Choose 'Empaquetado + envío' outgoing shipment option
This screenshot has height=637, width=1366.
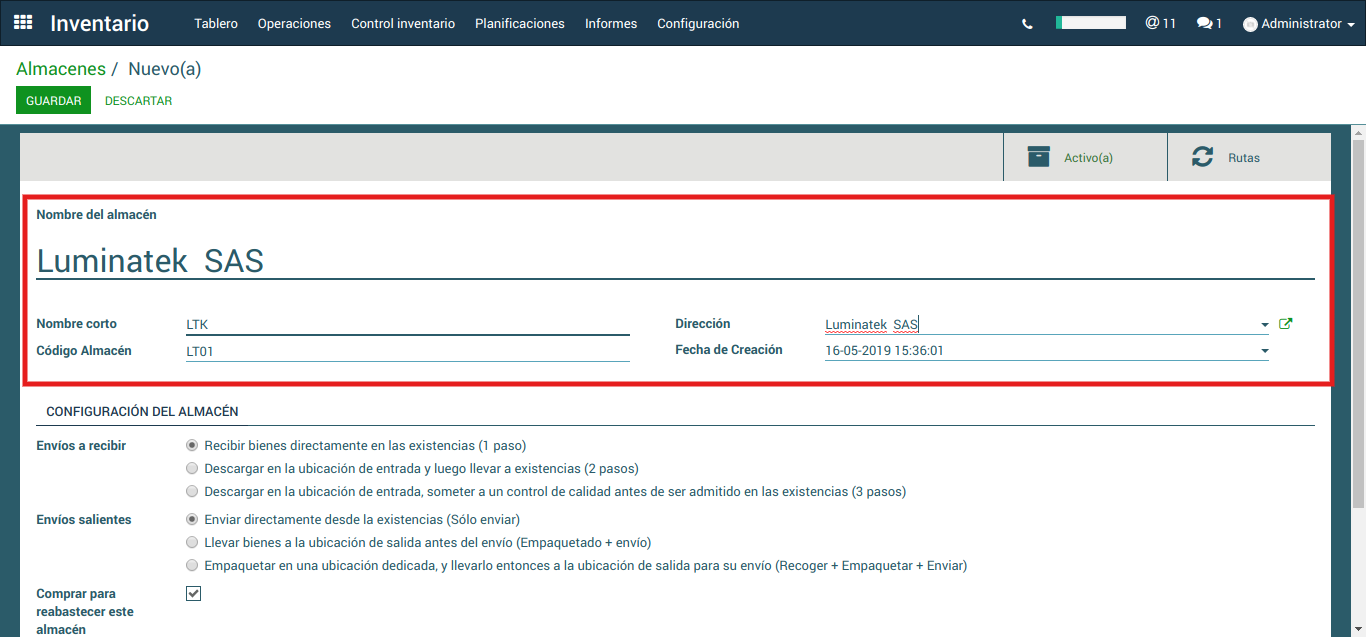coord(192,543)
